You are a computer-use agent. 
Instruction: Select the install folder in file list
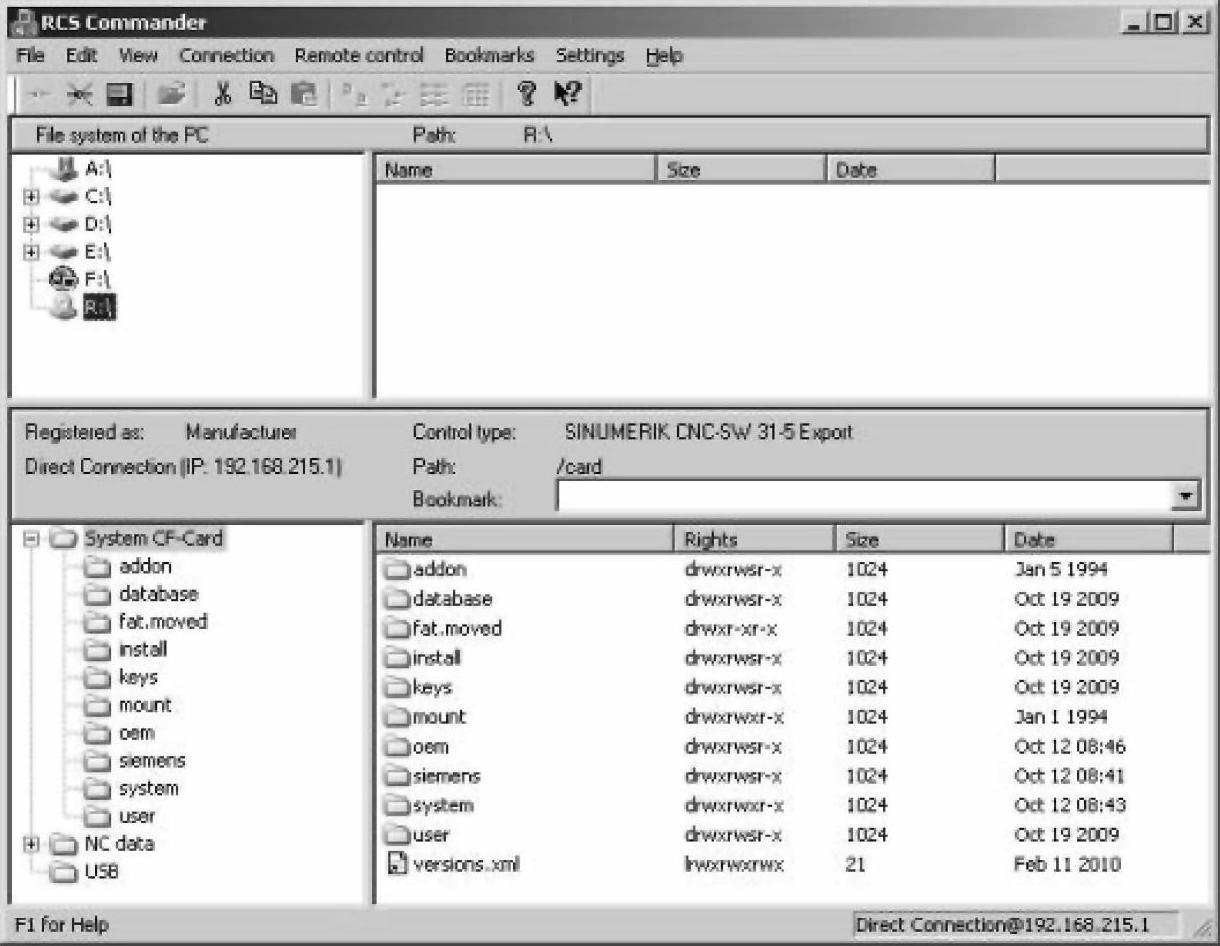[436, 658]
